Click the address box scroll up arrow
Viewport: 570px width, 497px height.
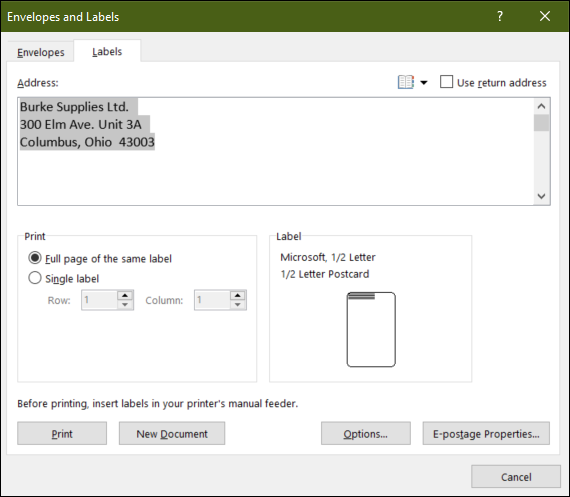tap(541, 106)
